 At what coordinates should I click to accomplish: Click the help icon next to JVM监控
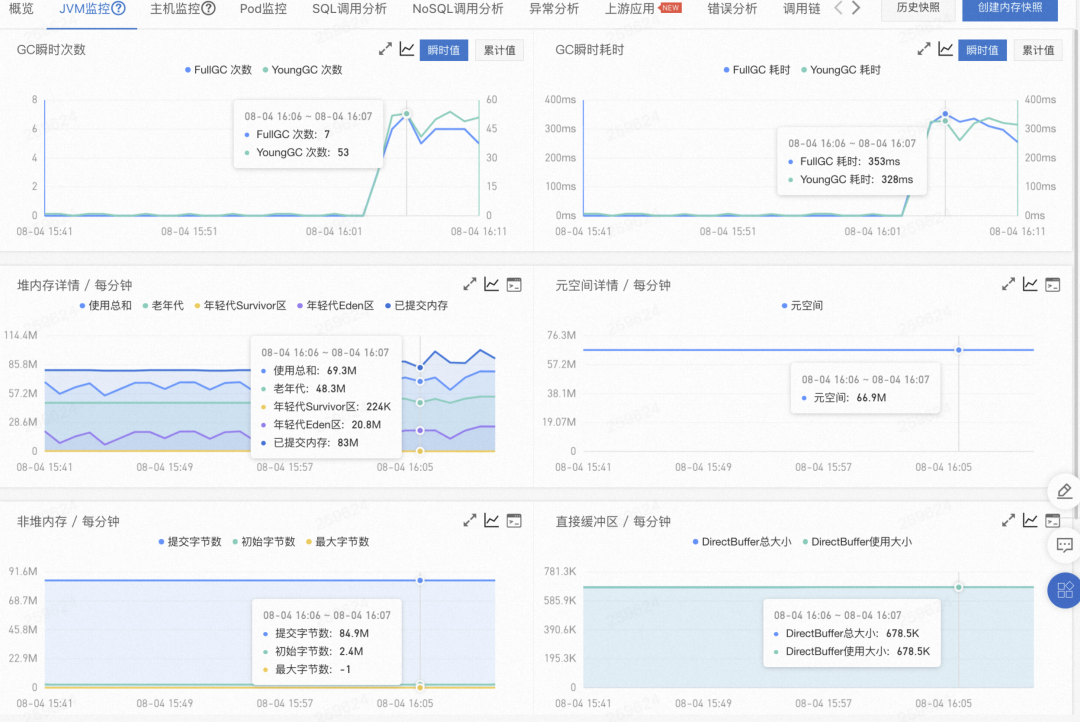click(x=118, y=9)
